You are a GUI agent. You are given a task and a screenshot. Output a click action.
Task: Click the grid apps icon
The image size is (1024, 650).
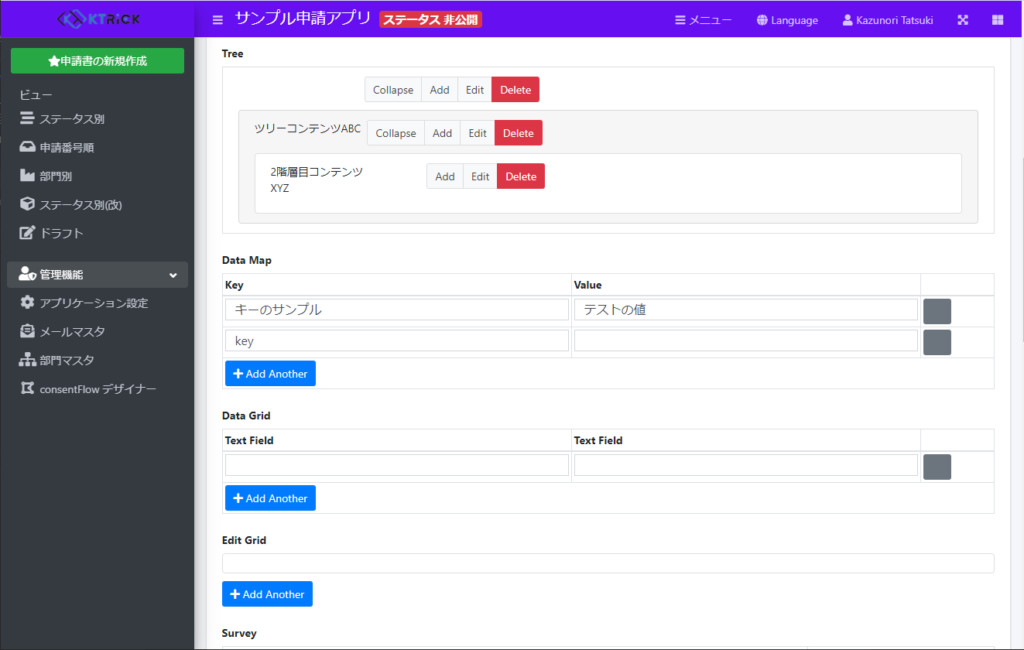(997, 20)
